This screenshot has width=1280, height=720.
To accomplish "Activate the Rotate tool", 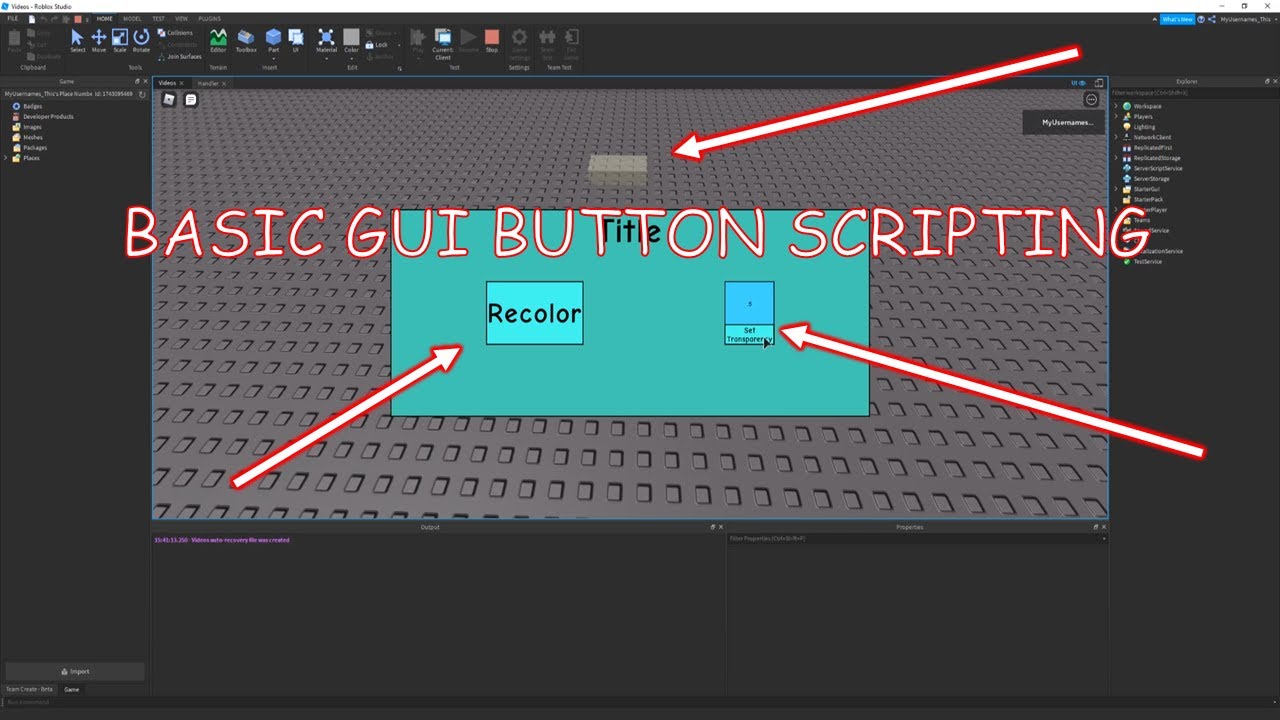I will pyautogui.click(x=141, y=40).
